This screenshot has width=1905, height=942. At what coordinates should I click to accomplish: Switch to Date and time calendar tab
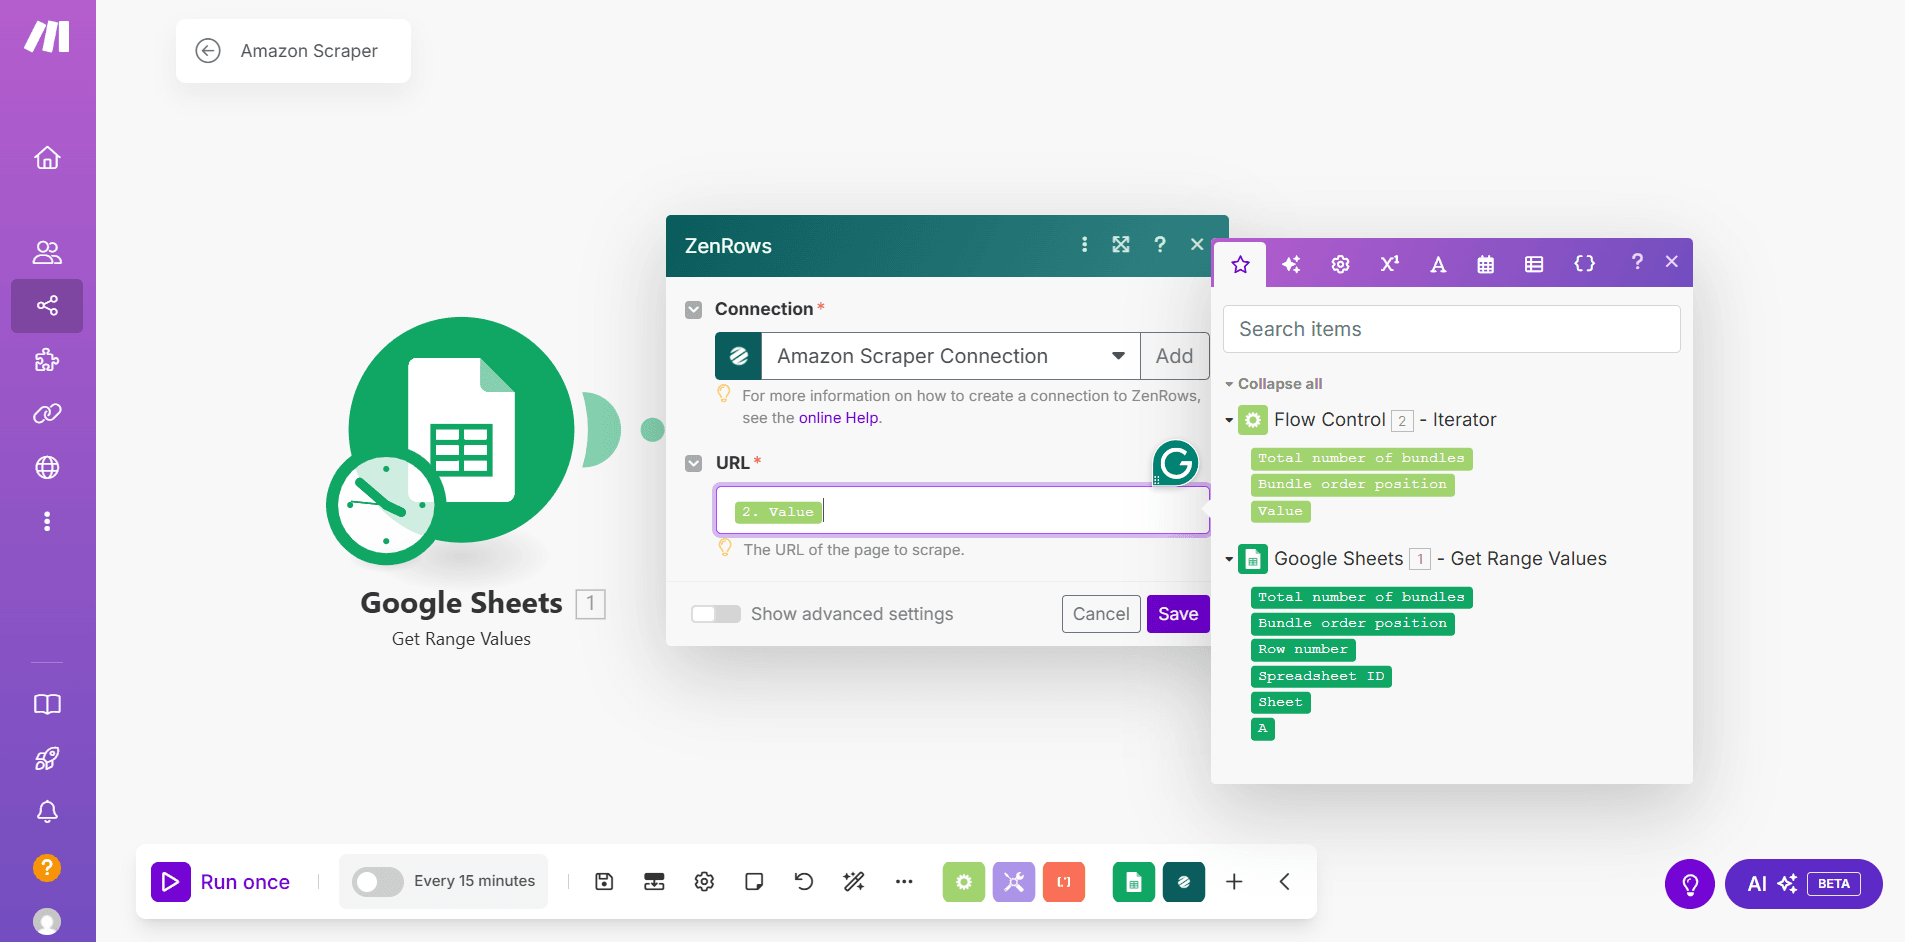coord(1486,264)
